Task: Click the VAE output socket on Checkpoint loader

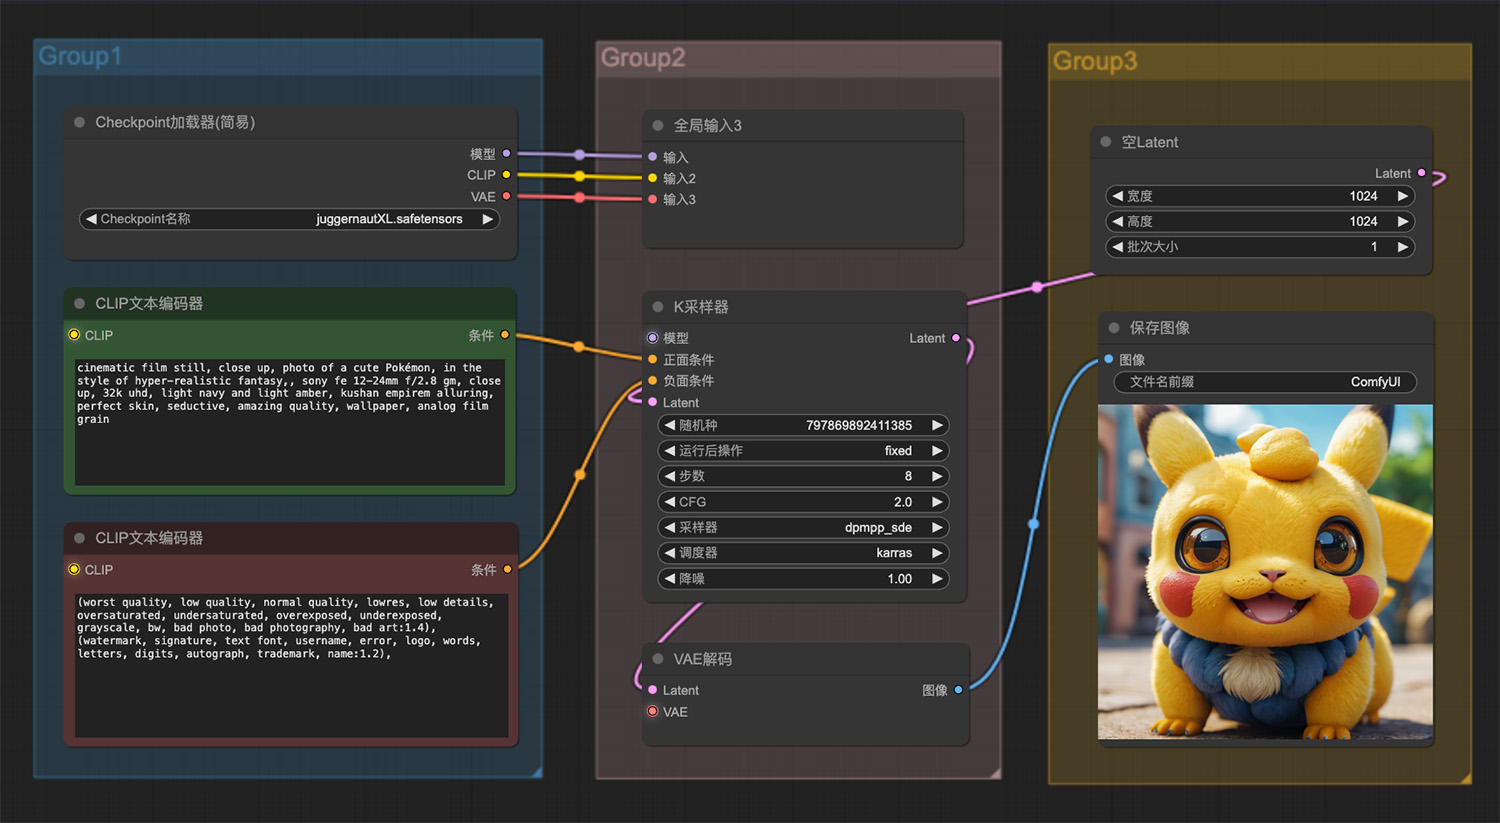Action: [x=507, y=196]
